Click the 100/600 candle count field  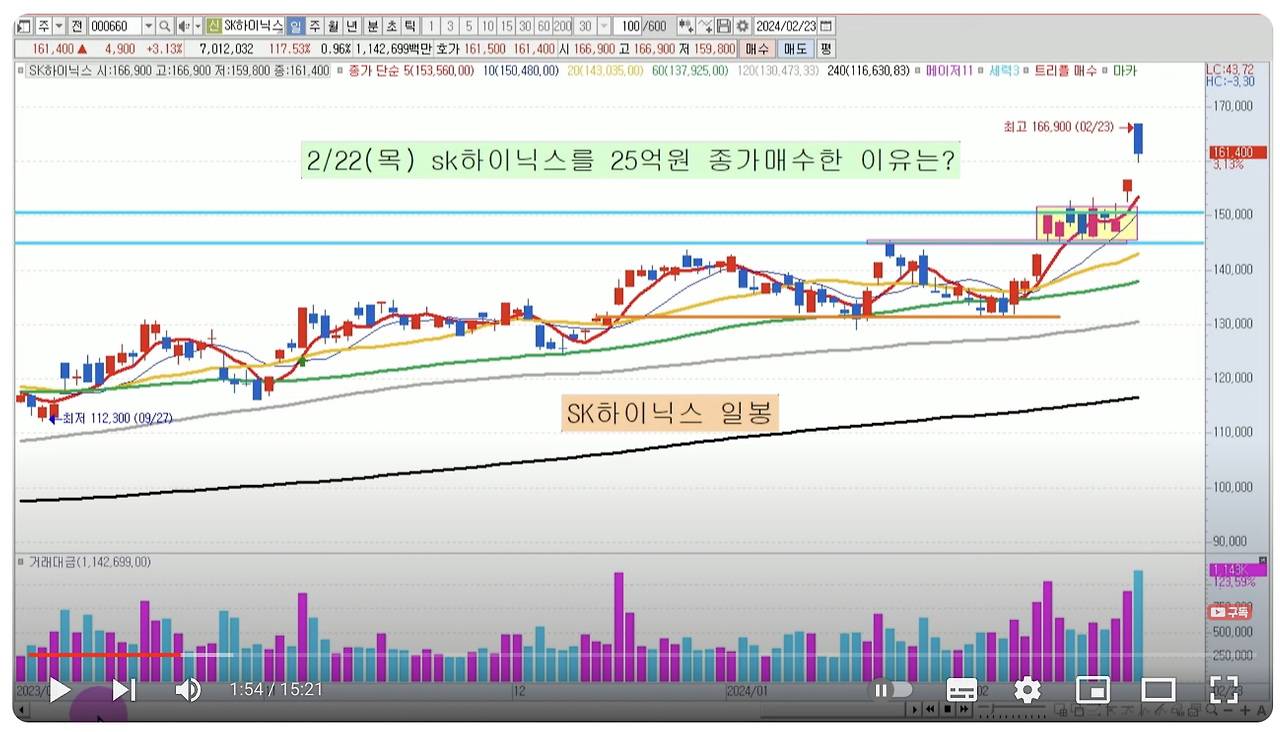(x=640, y=26)
